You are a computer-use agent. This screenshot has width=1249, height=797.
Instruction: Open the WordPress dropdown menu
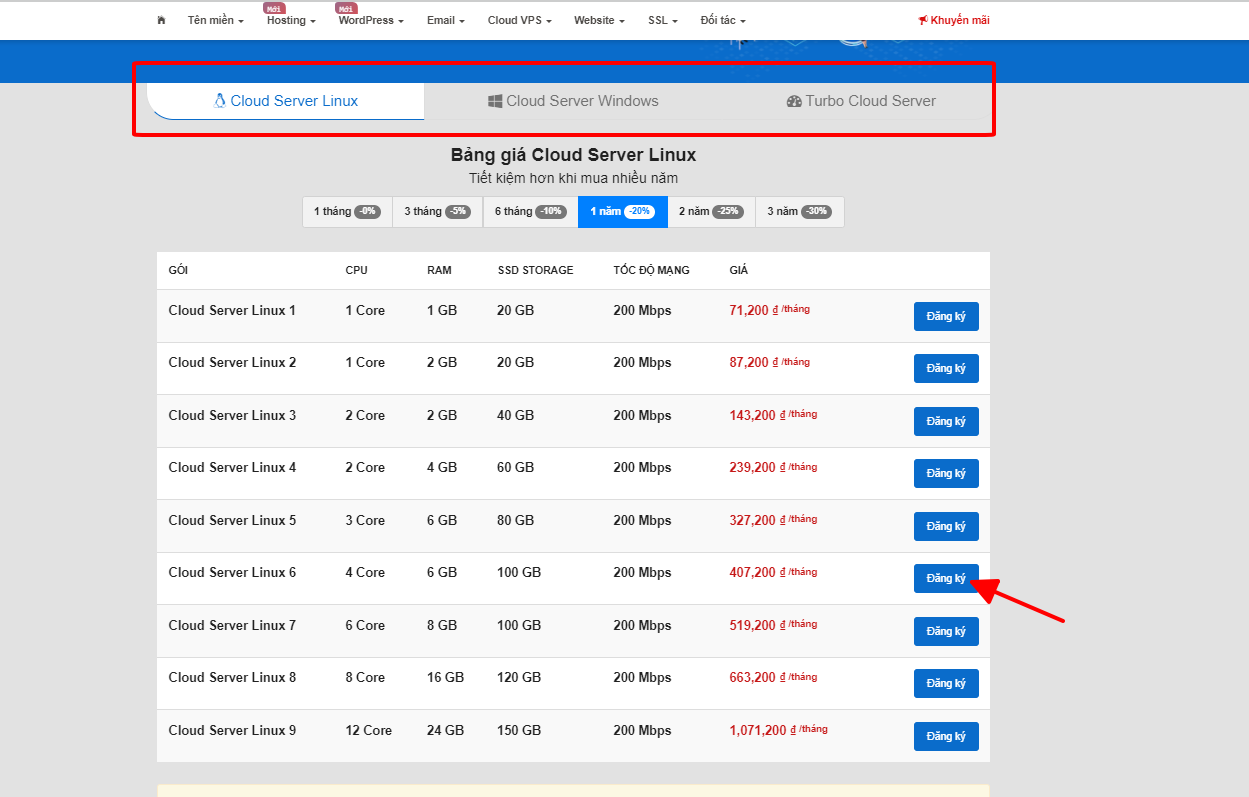click(x=371, y=20)
